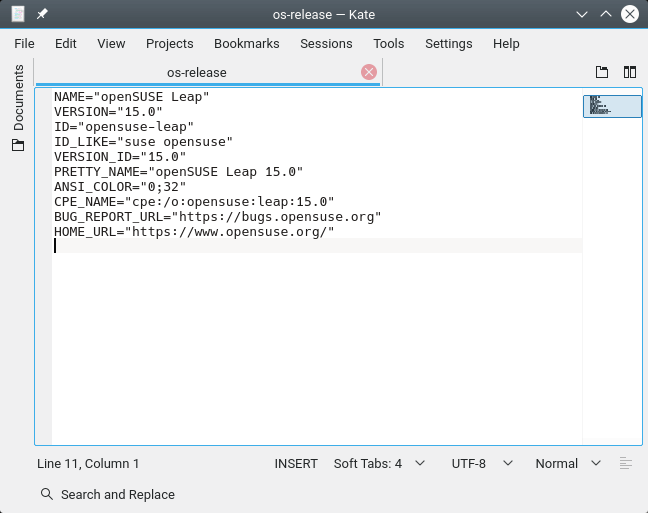Open the Soft Tabs: 4 dropdown
This screenshot has height=513, width=648.
point(379,463)
